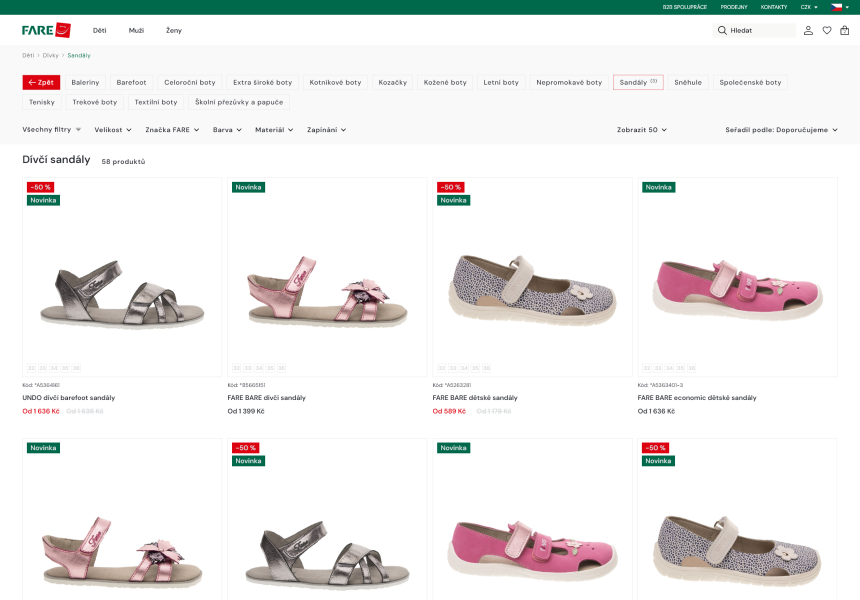Select size 32 on UNDO sandals
860x600 pixels.
coord(32,368)
